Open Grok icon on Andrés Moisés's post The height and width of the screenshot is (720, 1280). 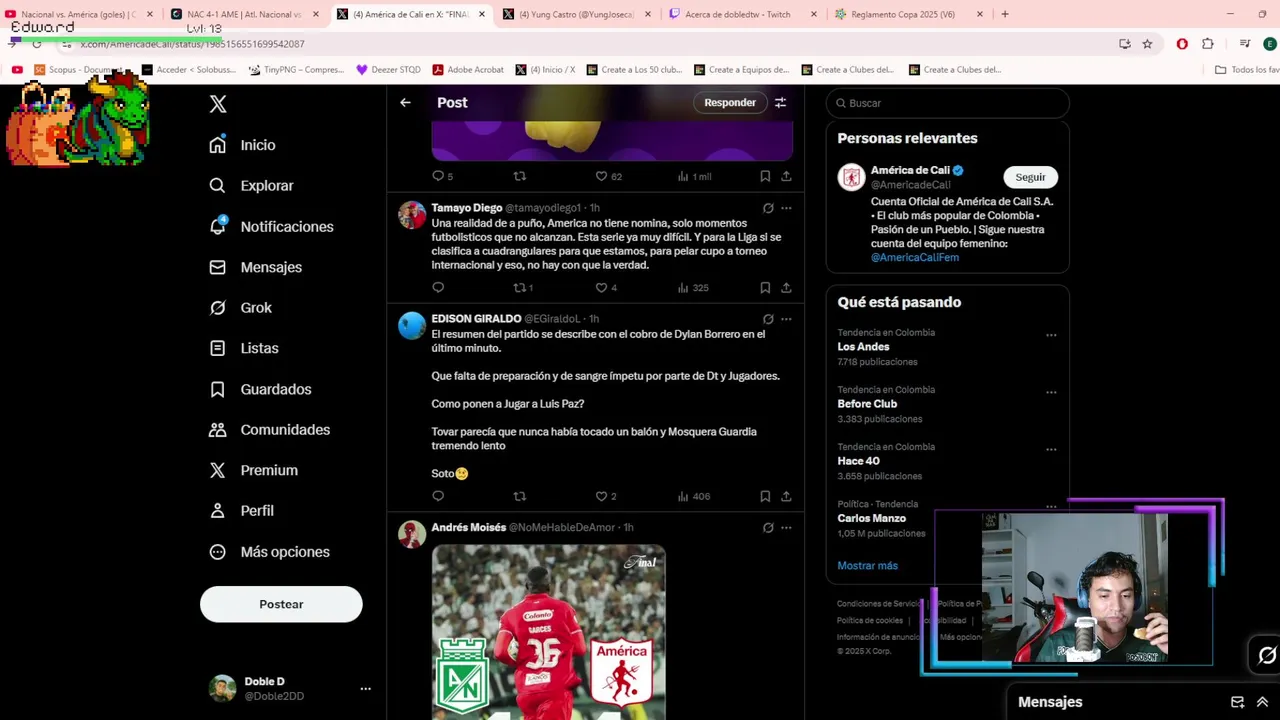768,527
